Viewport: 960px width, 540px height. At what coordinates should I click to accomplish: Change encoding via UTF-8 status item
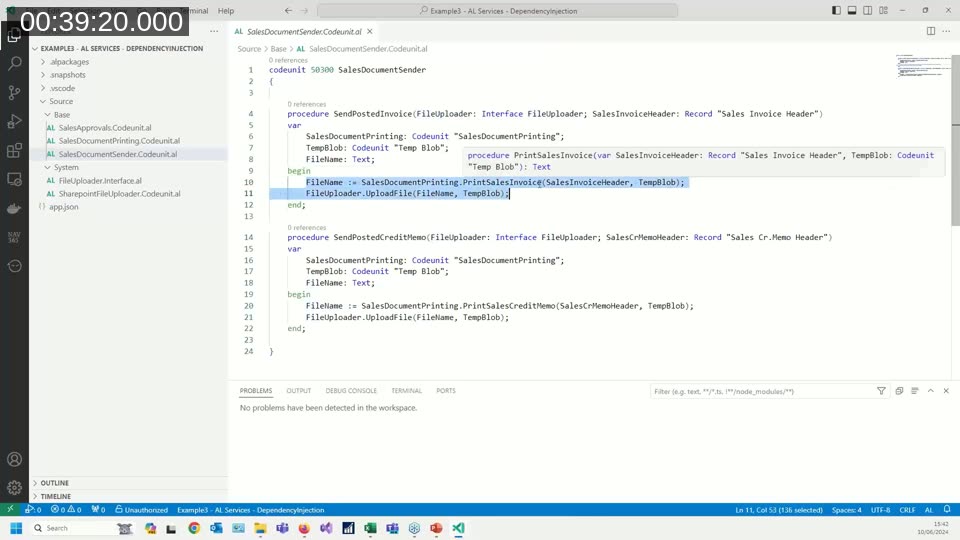click(880, 509)
